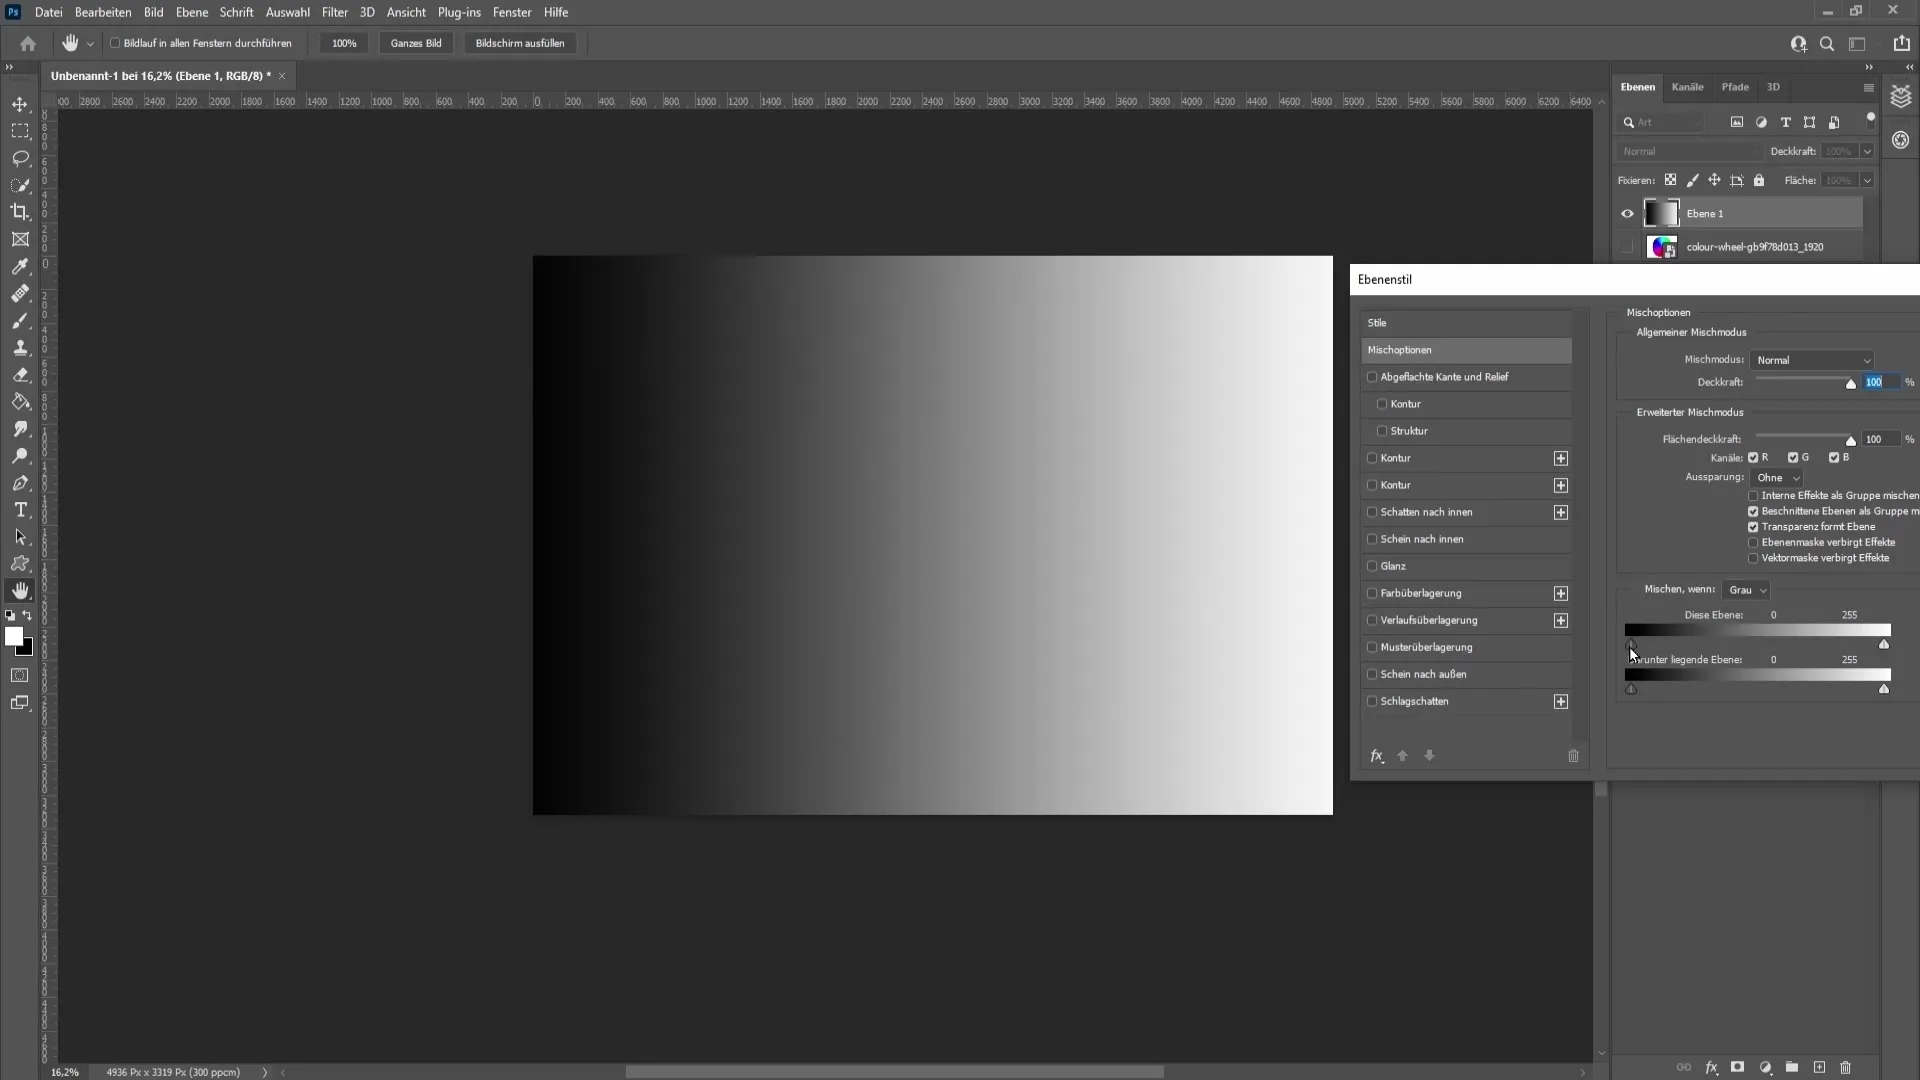
Task: Click the fx effects icon in Ebenenstil
Action: pyautogui.click(x=1377, y=756)
